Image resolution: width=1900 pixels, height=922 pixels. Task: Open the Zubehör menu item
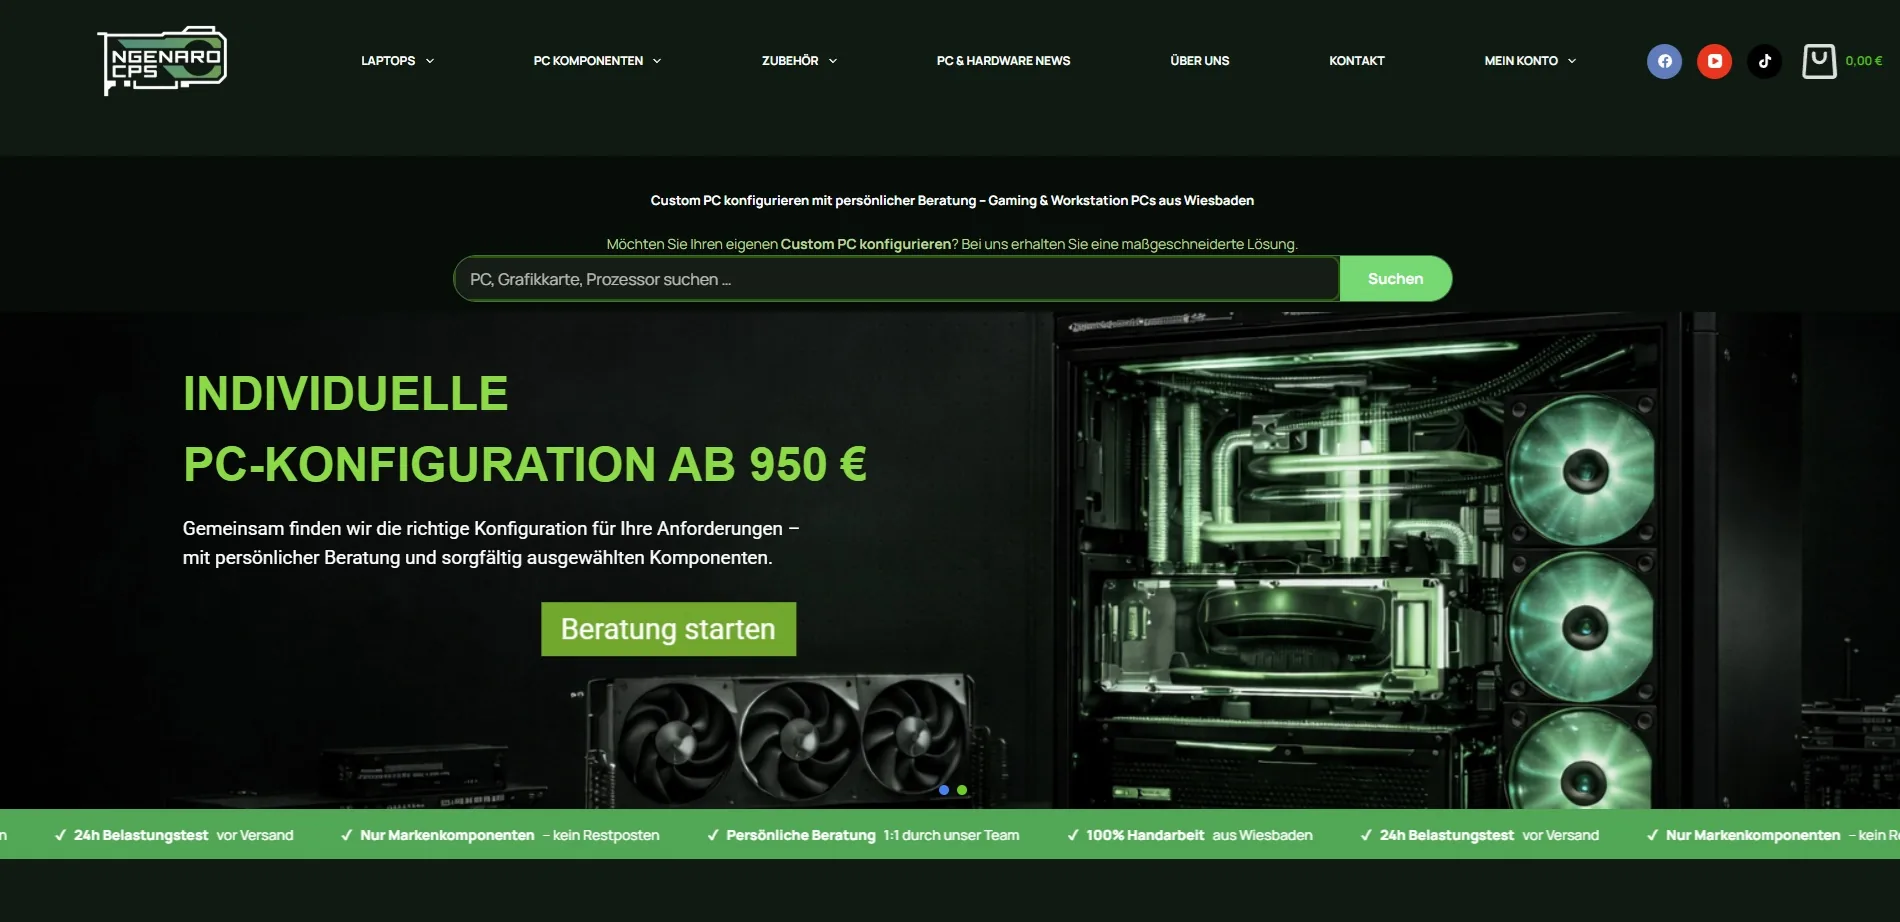[x=790, y=61]
